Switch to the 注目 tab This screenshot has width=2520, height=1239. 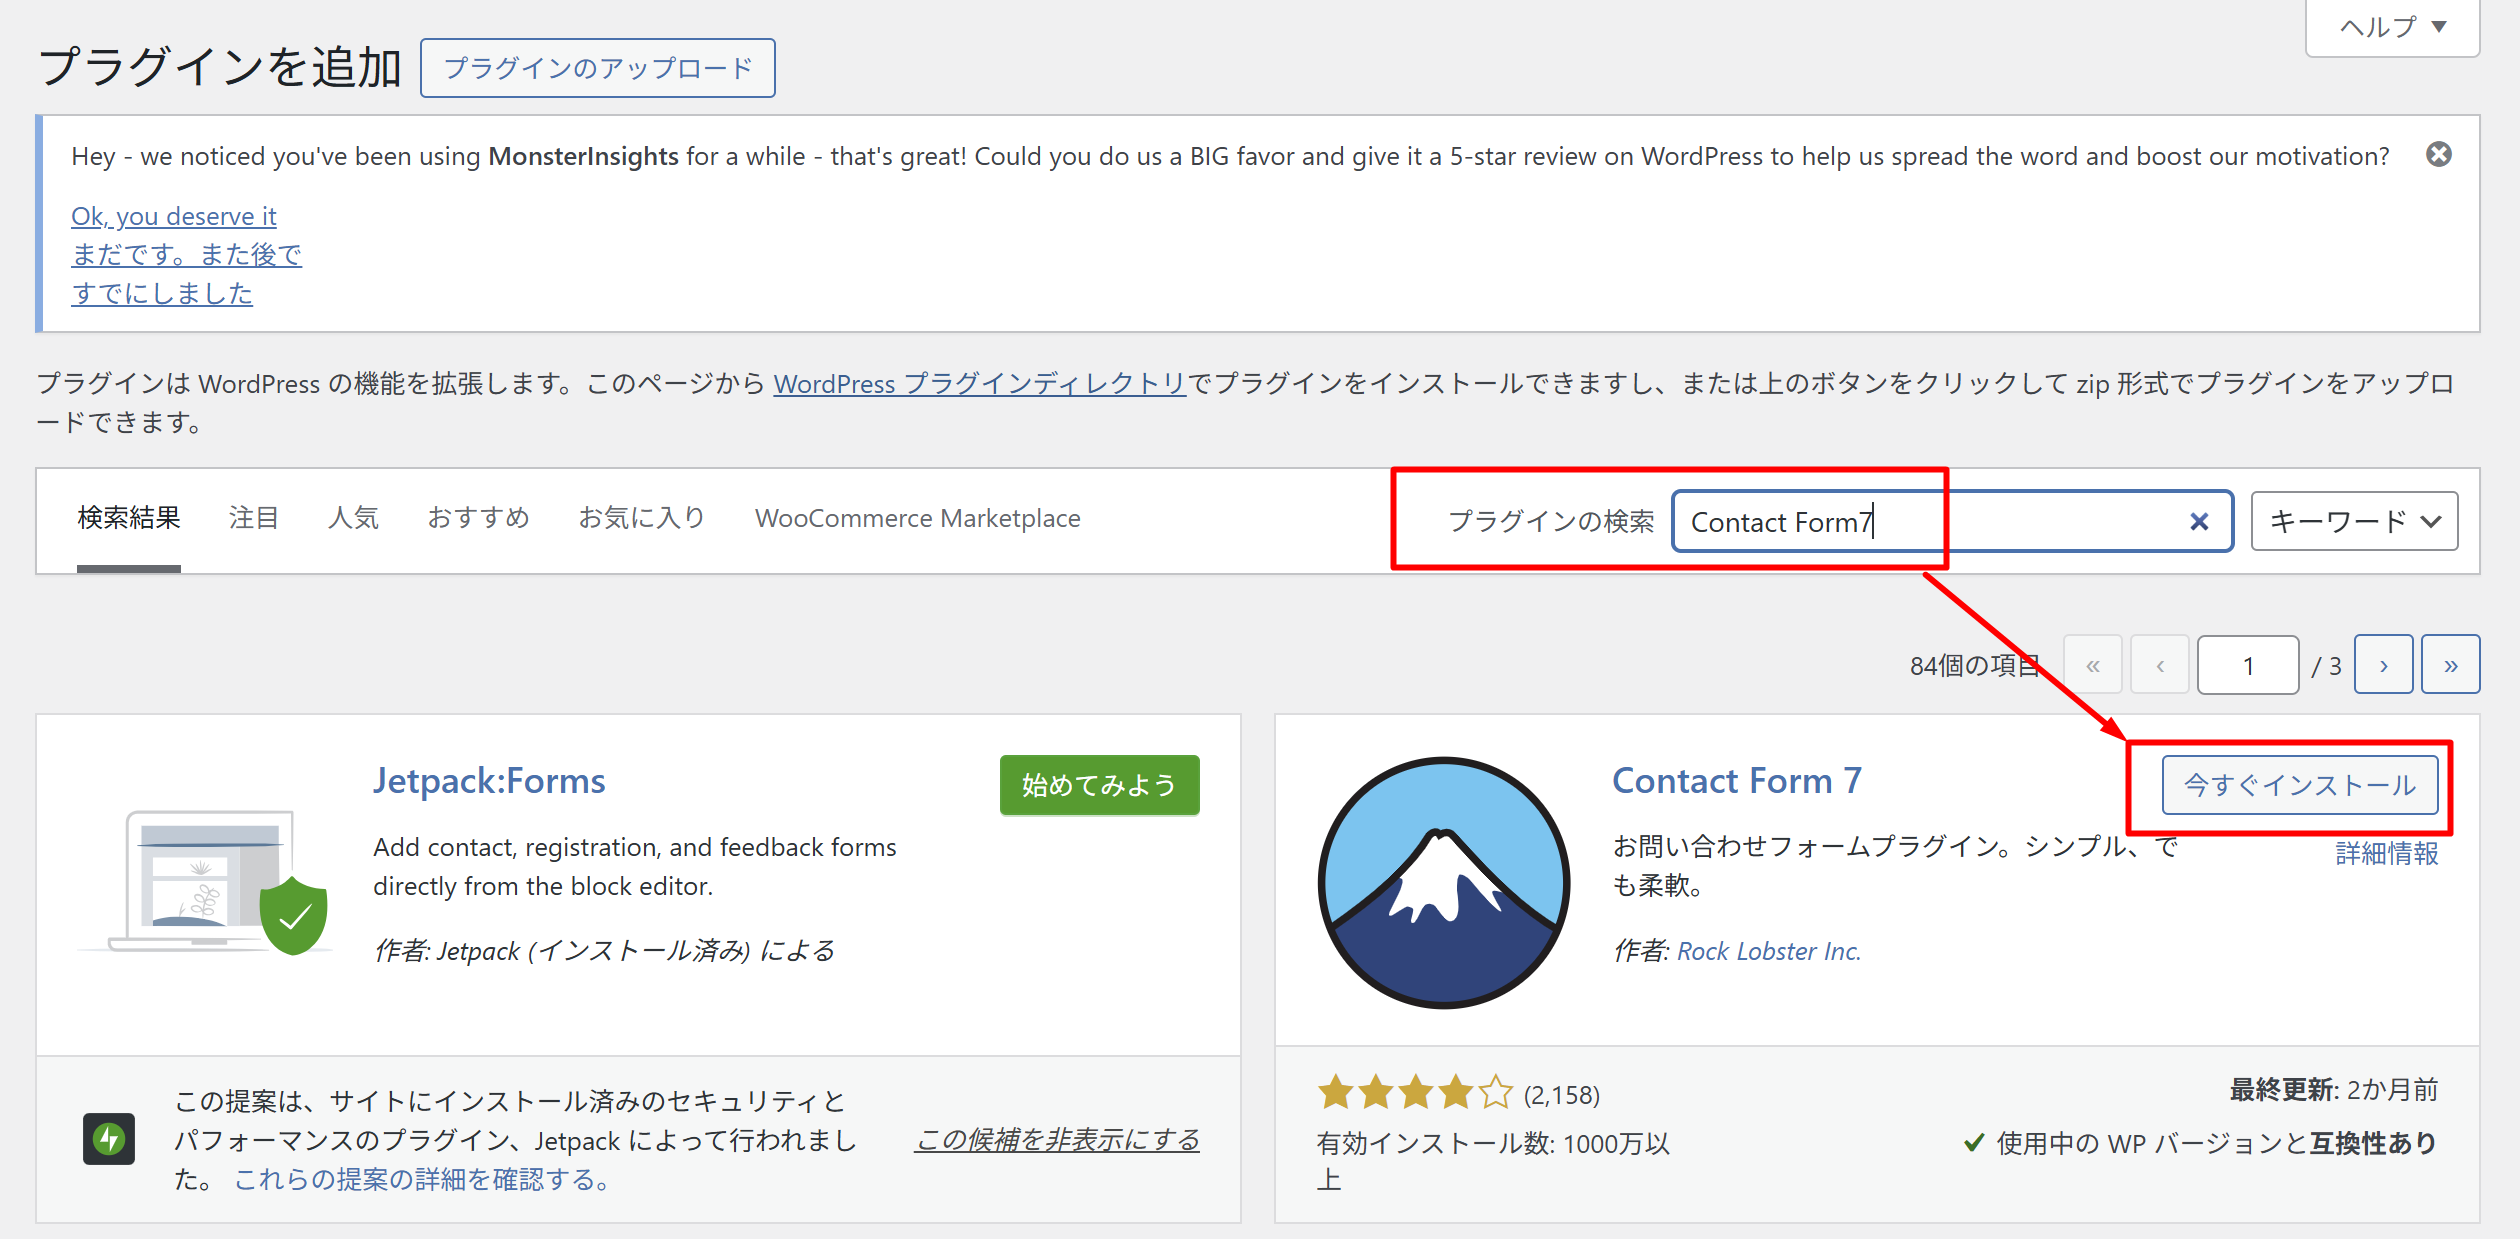(x=253, y=518)
